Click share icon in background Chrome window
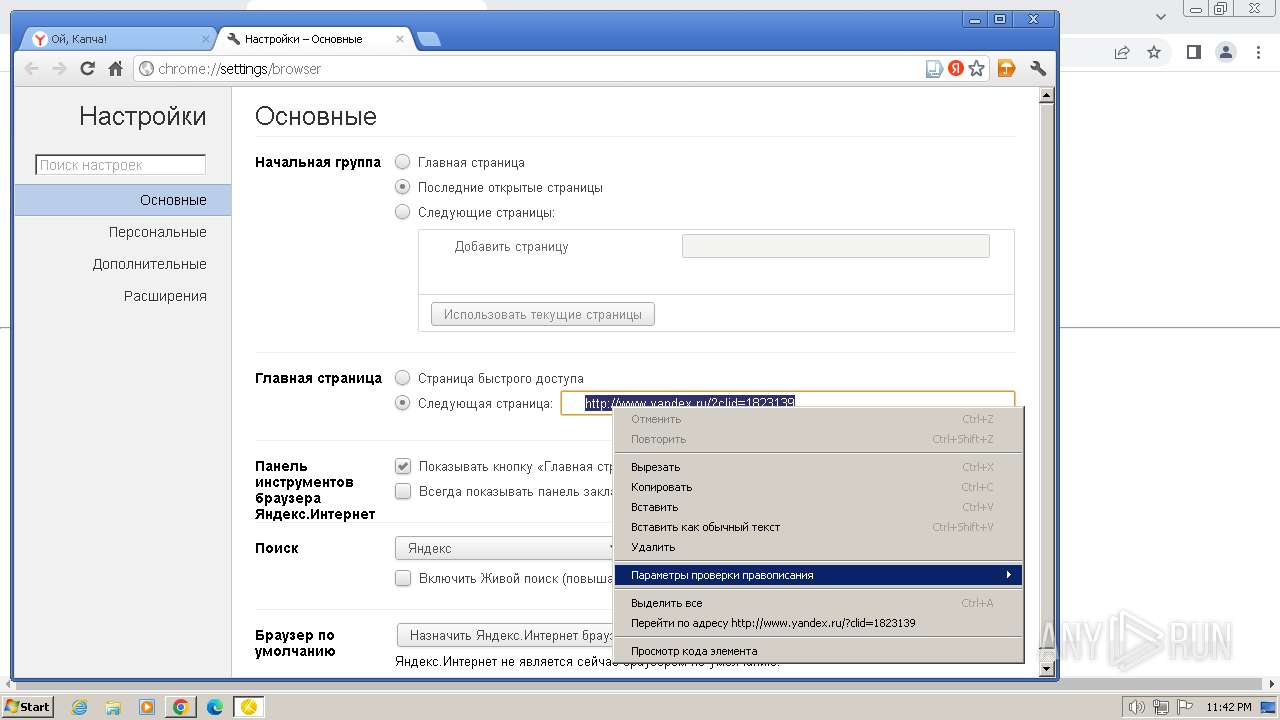The height and width of the screenshot is (720, 1280). [1122, 52]
